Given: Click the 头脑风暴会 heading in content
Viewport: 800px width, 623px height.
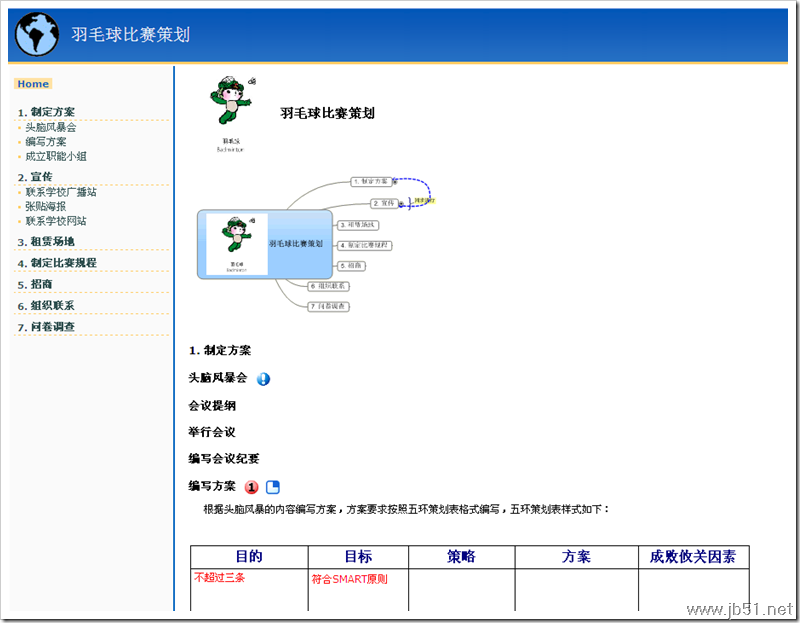Looking at the screenshot, I should click(218, 378).
